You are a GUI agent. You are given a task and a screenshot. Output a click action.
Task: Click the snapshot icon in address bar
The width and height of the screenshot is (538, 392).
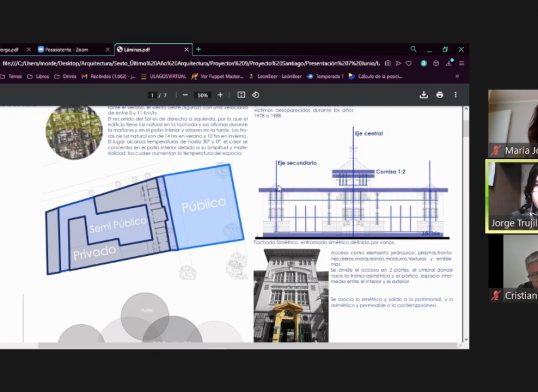pyautogui.click(x=388, y=64)
